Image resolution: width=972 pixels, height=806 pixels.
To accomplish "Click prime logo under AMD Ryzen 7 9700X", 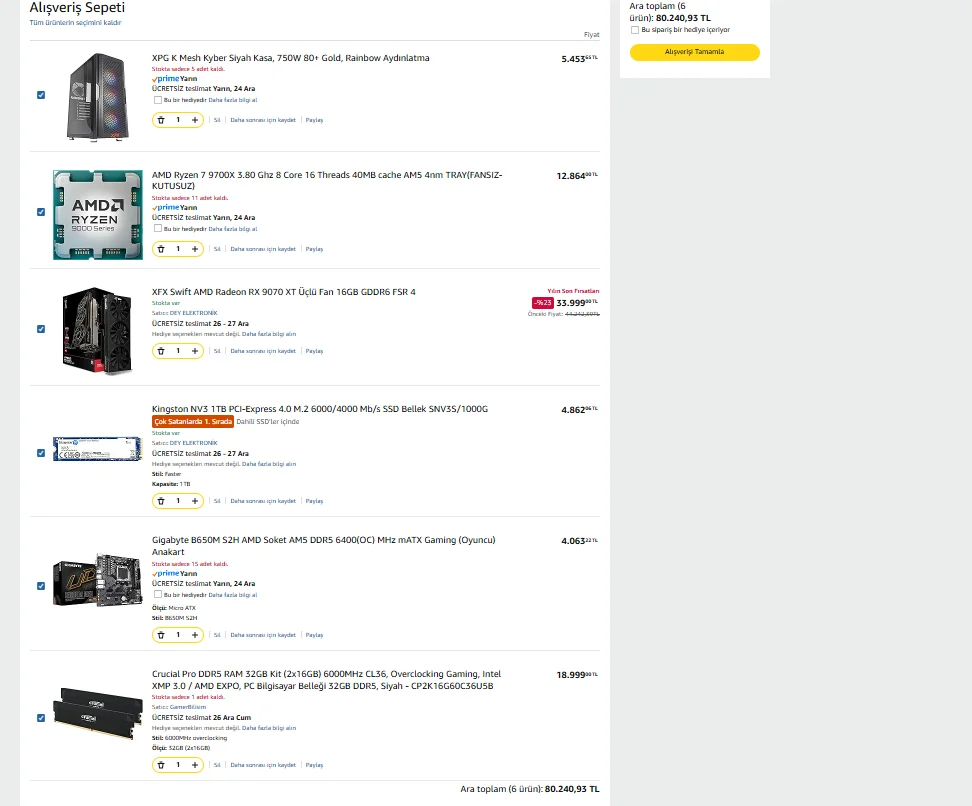I will pyautogui.click(x=166, y=208).
